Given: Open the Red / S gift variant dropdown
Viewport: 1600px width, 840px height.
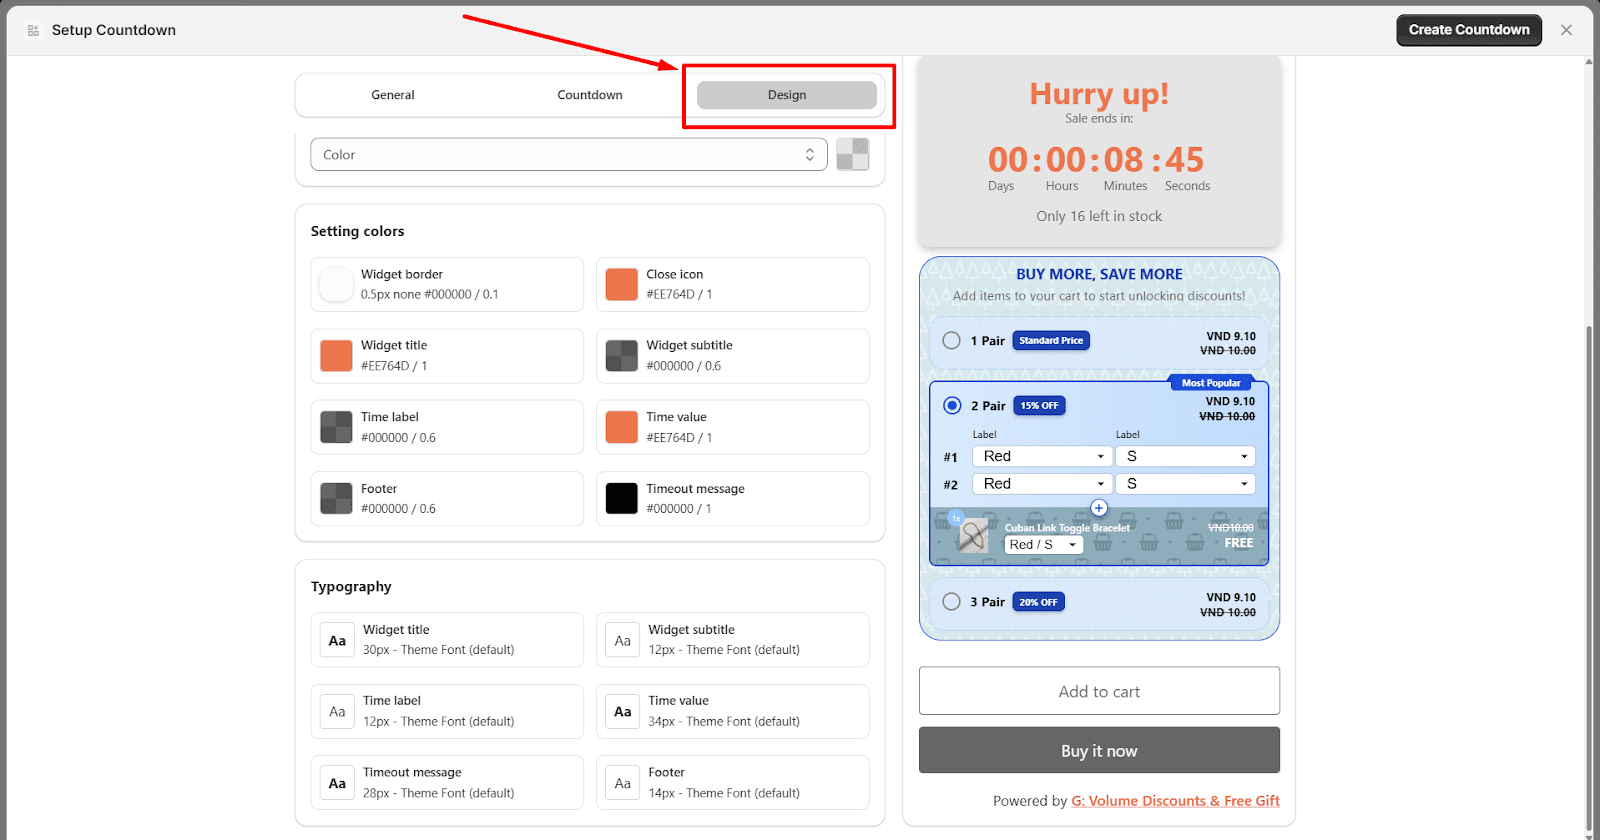Looking at the screenshot, I should (x=1044, y=544).
